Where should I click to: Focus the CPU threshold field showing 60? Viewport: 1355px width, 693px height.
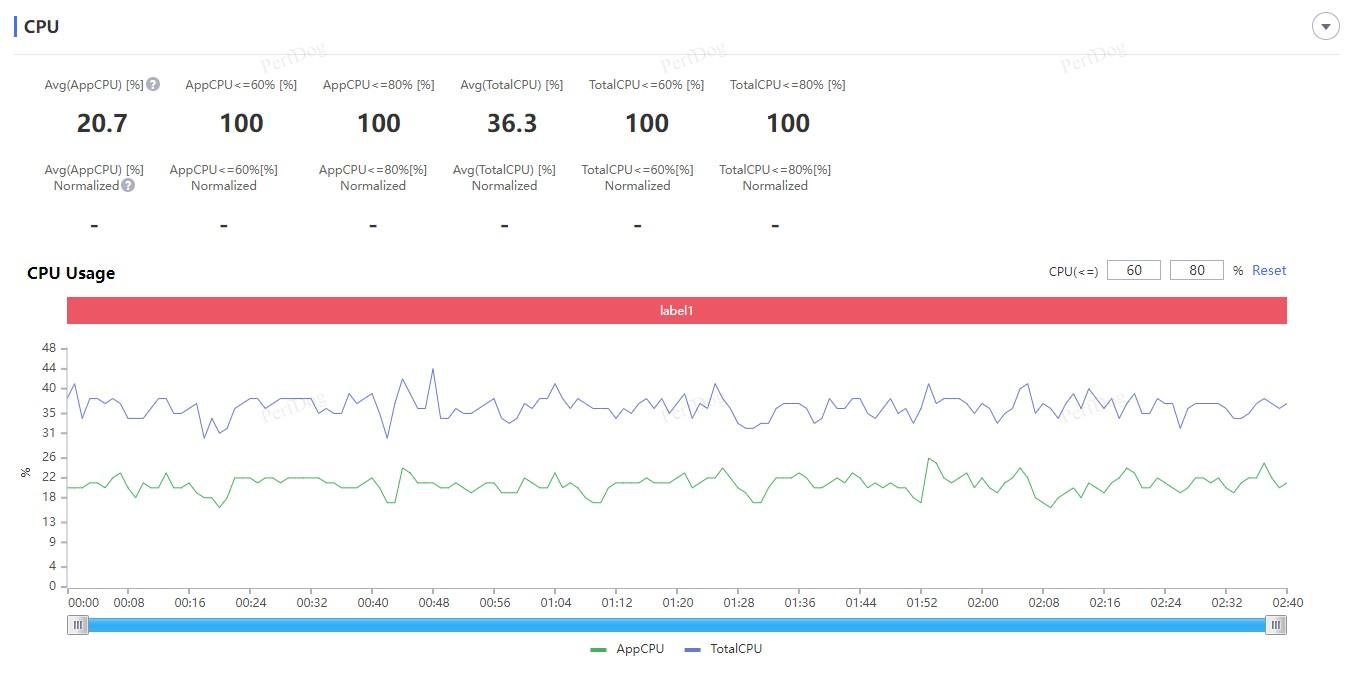pos(1134,271)
